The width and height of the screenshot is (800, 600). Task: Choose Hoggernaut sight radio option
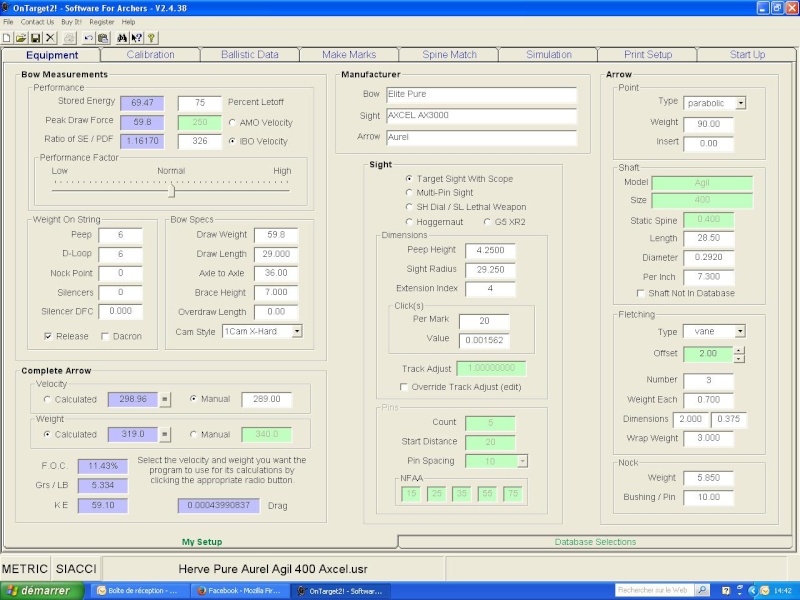[x=409, y=222]
